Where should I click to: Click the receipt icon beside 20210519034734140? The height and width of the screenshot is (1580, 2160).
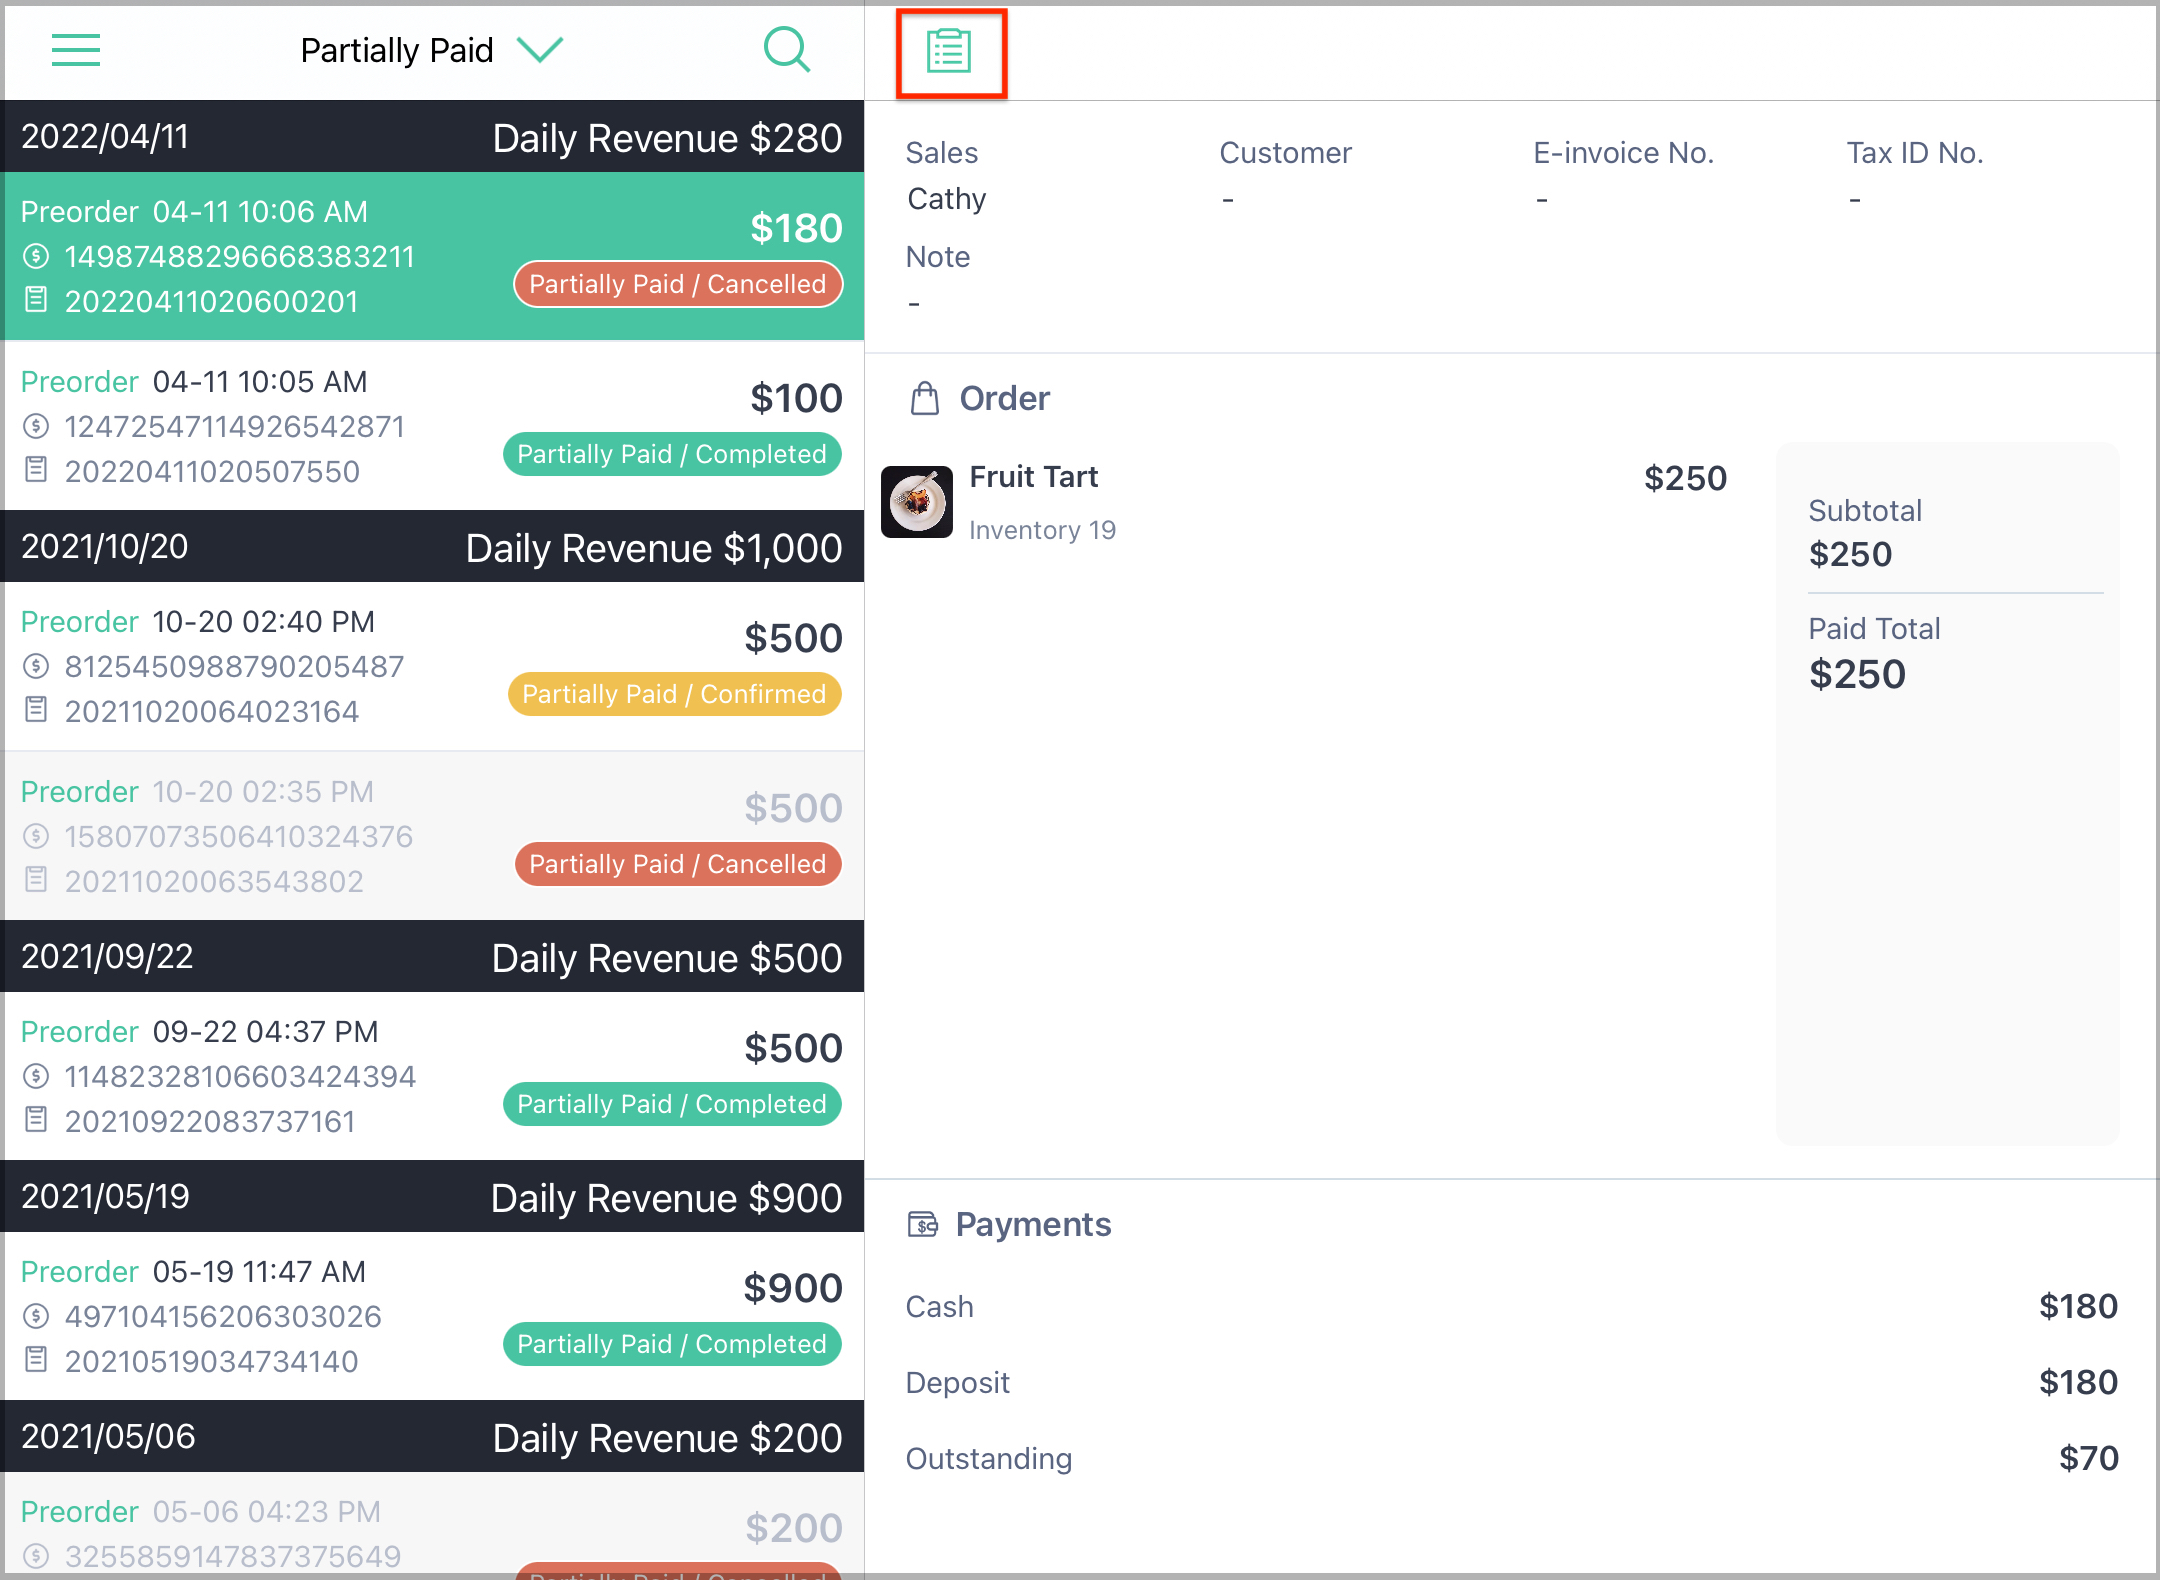(36, 1359)
